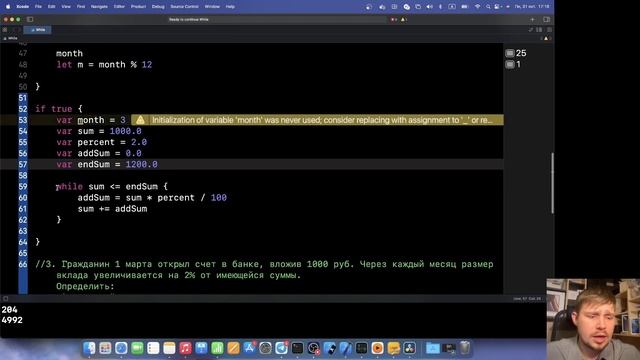Image resolution: width=640 pixels, height=360 pixels.
Task: Open Safari from the dock
Action: coord(121,348)
